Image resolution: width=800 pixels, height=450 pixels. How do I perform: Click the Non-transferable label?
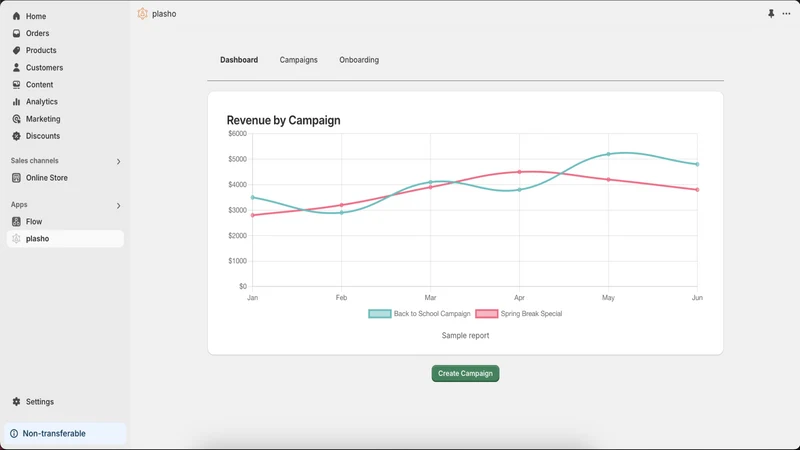tap(54, 434)
